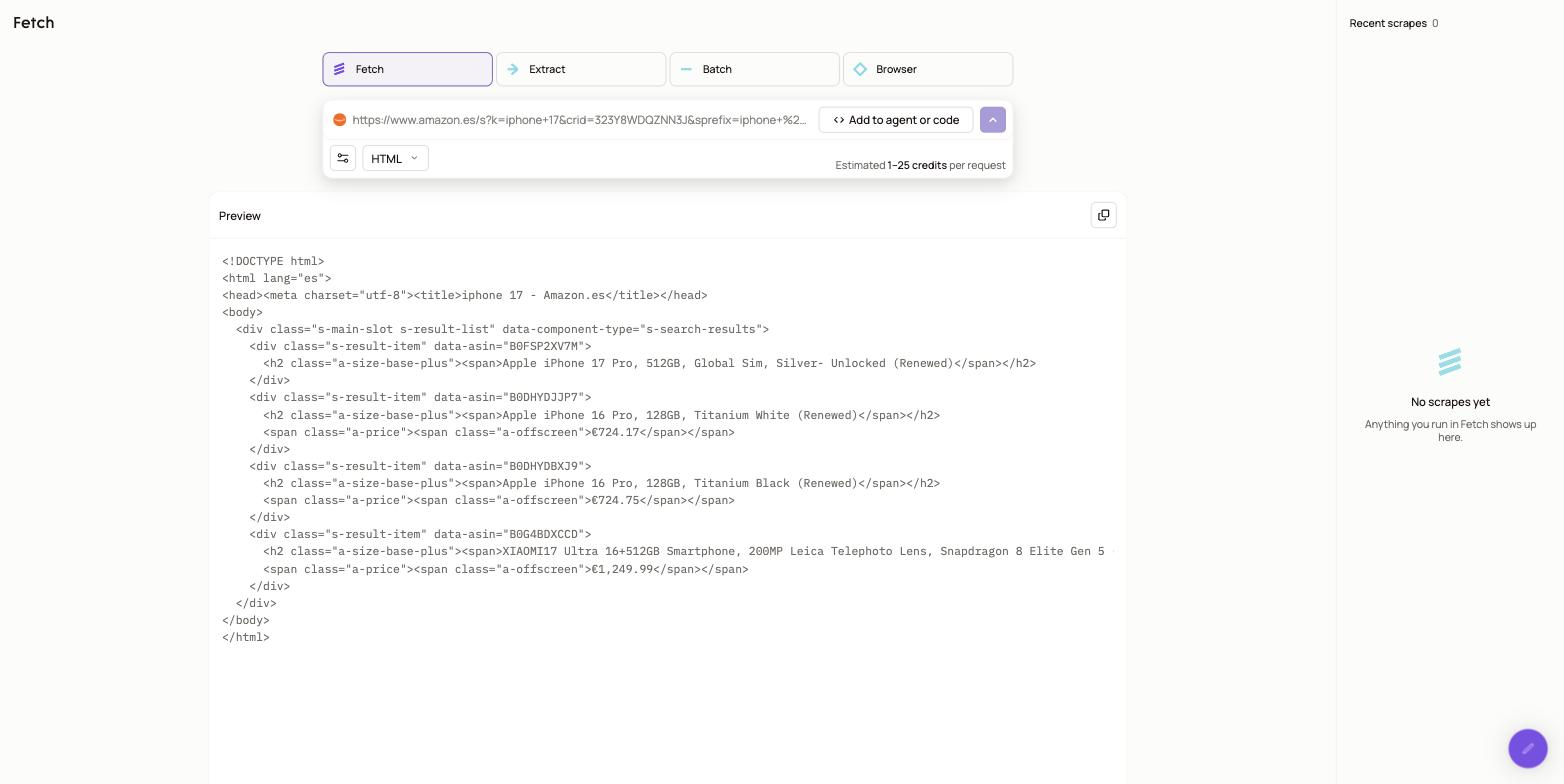Click the title line 'iphone 17 - Amazon.es'
1564x784 pixels.
coord(465,295)
